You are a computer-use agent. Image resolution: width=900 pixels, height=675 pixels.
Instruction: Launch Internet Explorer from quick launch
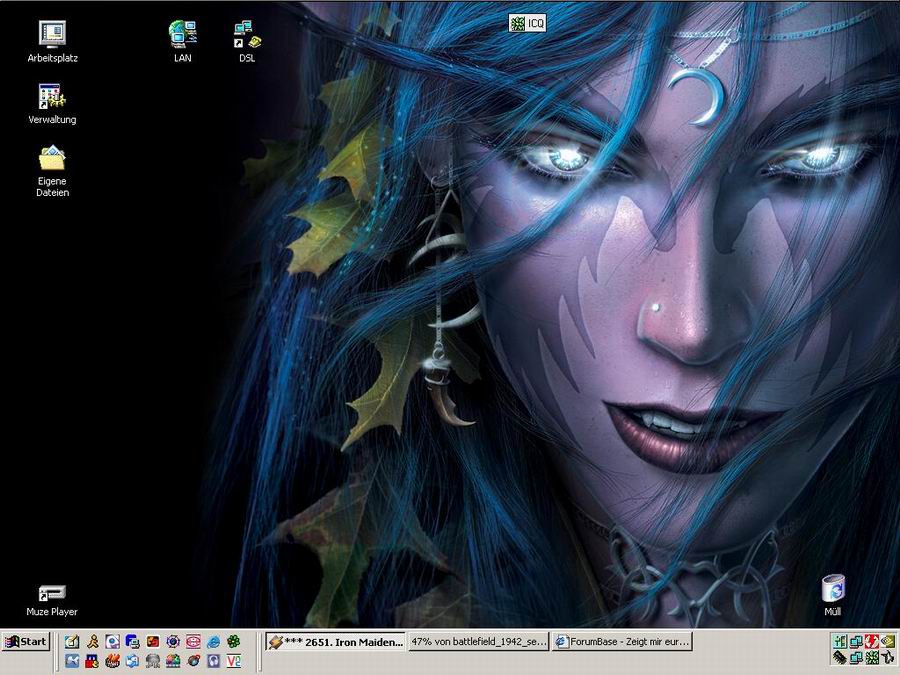[214, 642]
